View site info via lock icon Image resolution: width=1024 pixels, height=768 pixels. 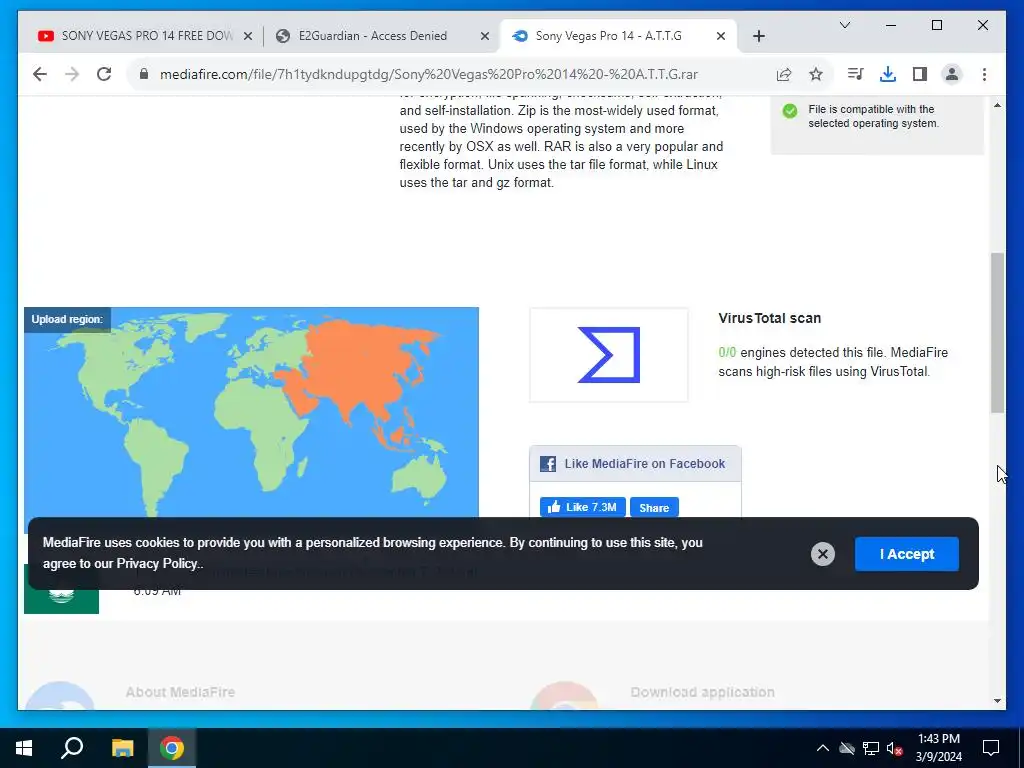[144, 74]
